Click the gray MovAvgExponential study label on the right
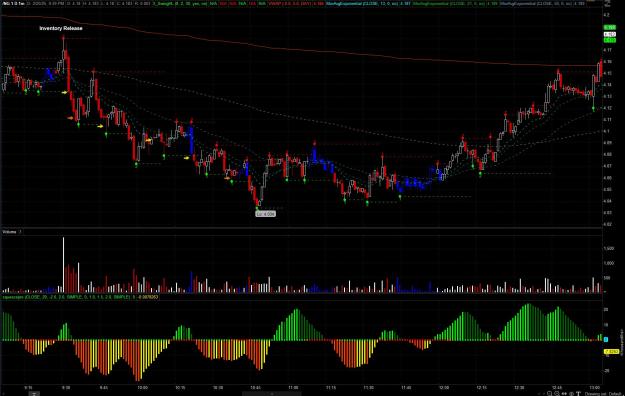The image size is (625, 396). pyautogui.click(x=542, y=4)
